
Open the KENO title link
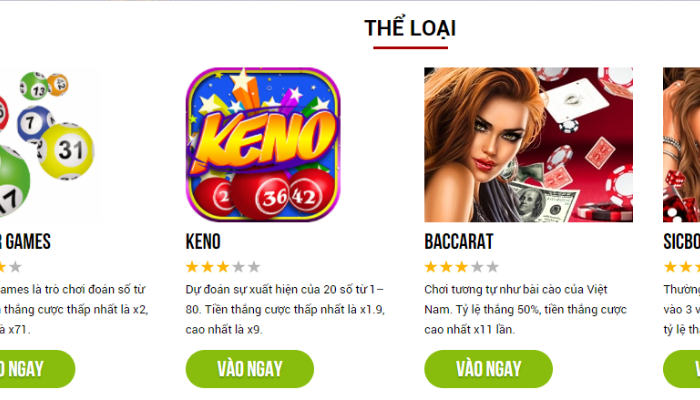(203, 242)
